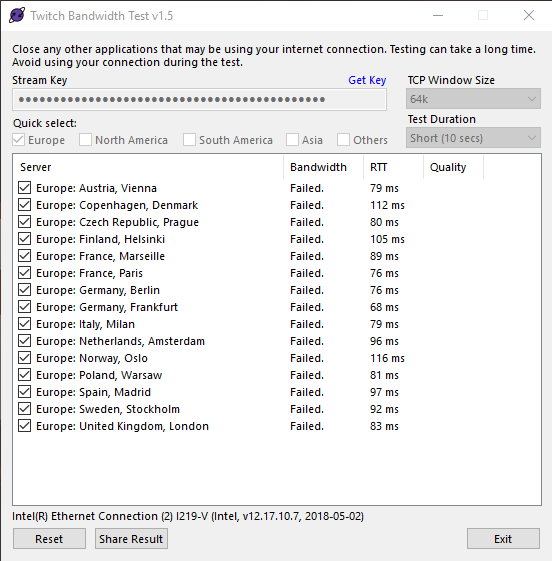
Task: Click the 68 ms RTT value
Action: click(x=384, y=307)
